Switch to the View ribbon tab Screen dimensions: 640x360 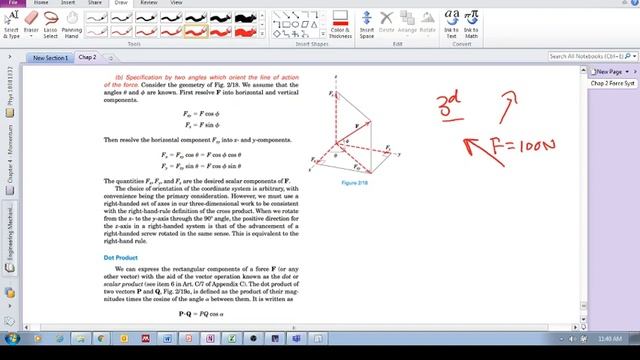coord(176,3)
